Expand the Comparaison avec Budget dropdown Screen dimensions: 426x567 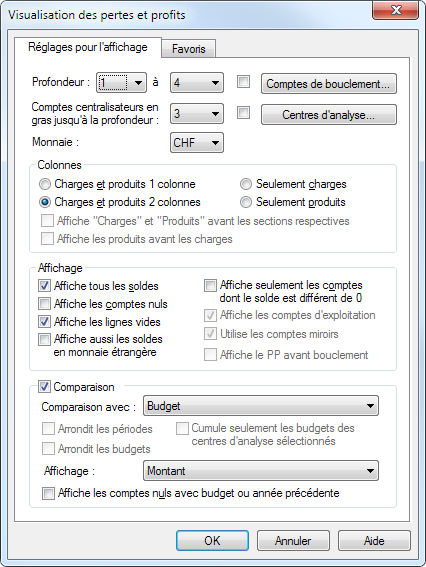point(261,406)
